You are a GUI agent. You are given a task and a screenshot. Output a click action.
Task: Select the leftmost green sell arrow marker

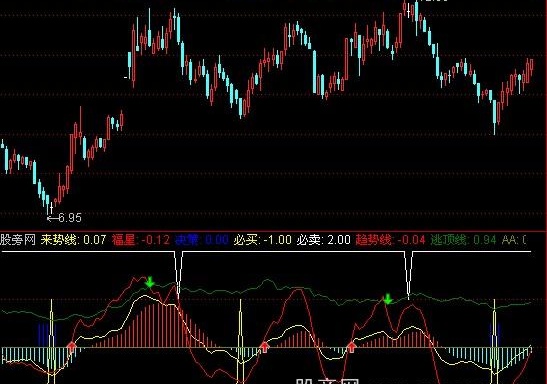(x=150, y=282)
